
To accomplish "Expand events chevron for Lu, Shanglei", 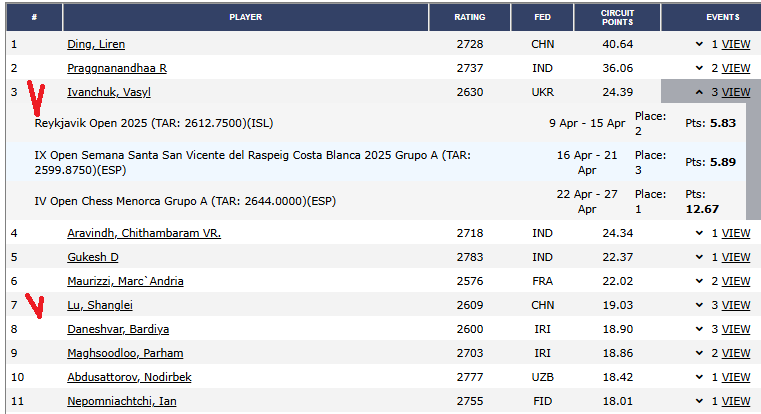I will pyautogui.click(x=699, y=305).
